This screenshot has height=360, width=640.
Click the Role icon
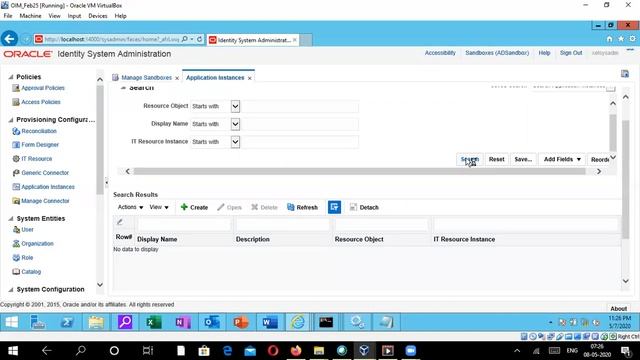tap(16, 258)
